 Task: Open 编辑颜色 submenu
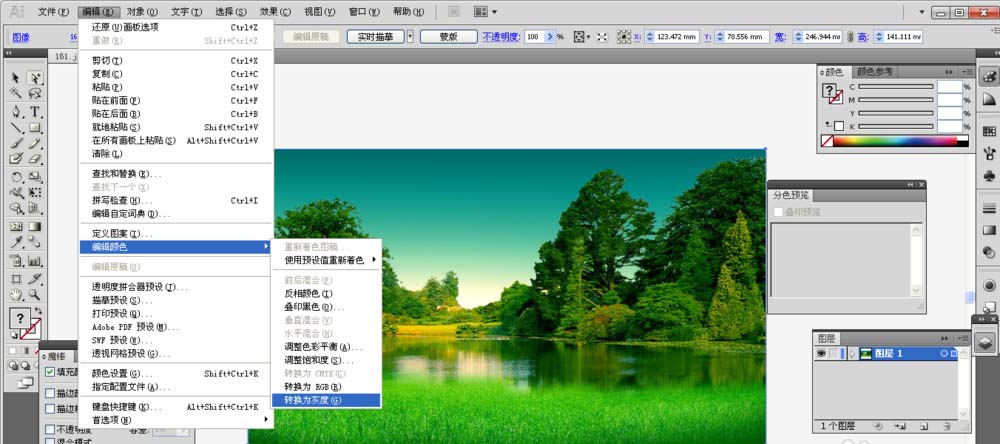click(x=177, y=247)
